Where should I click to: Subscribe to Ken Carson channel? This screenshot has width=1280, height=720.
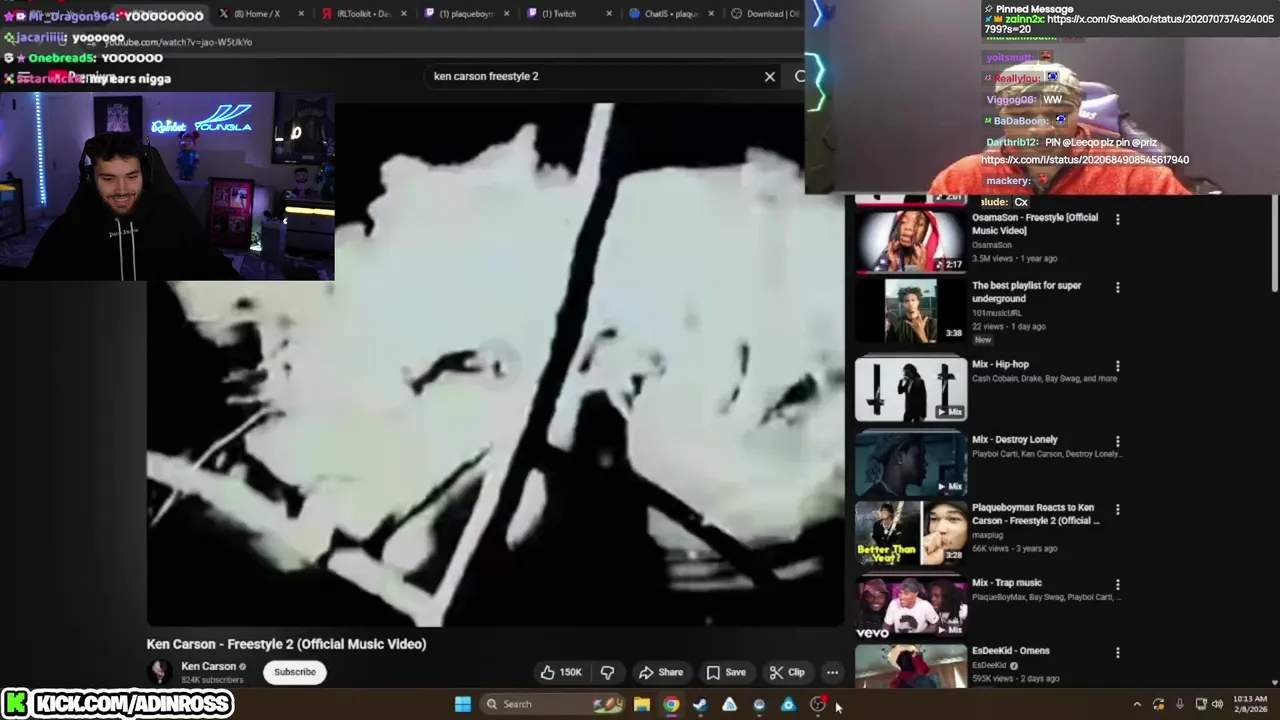295,672
